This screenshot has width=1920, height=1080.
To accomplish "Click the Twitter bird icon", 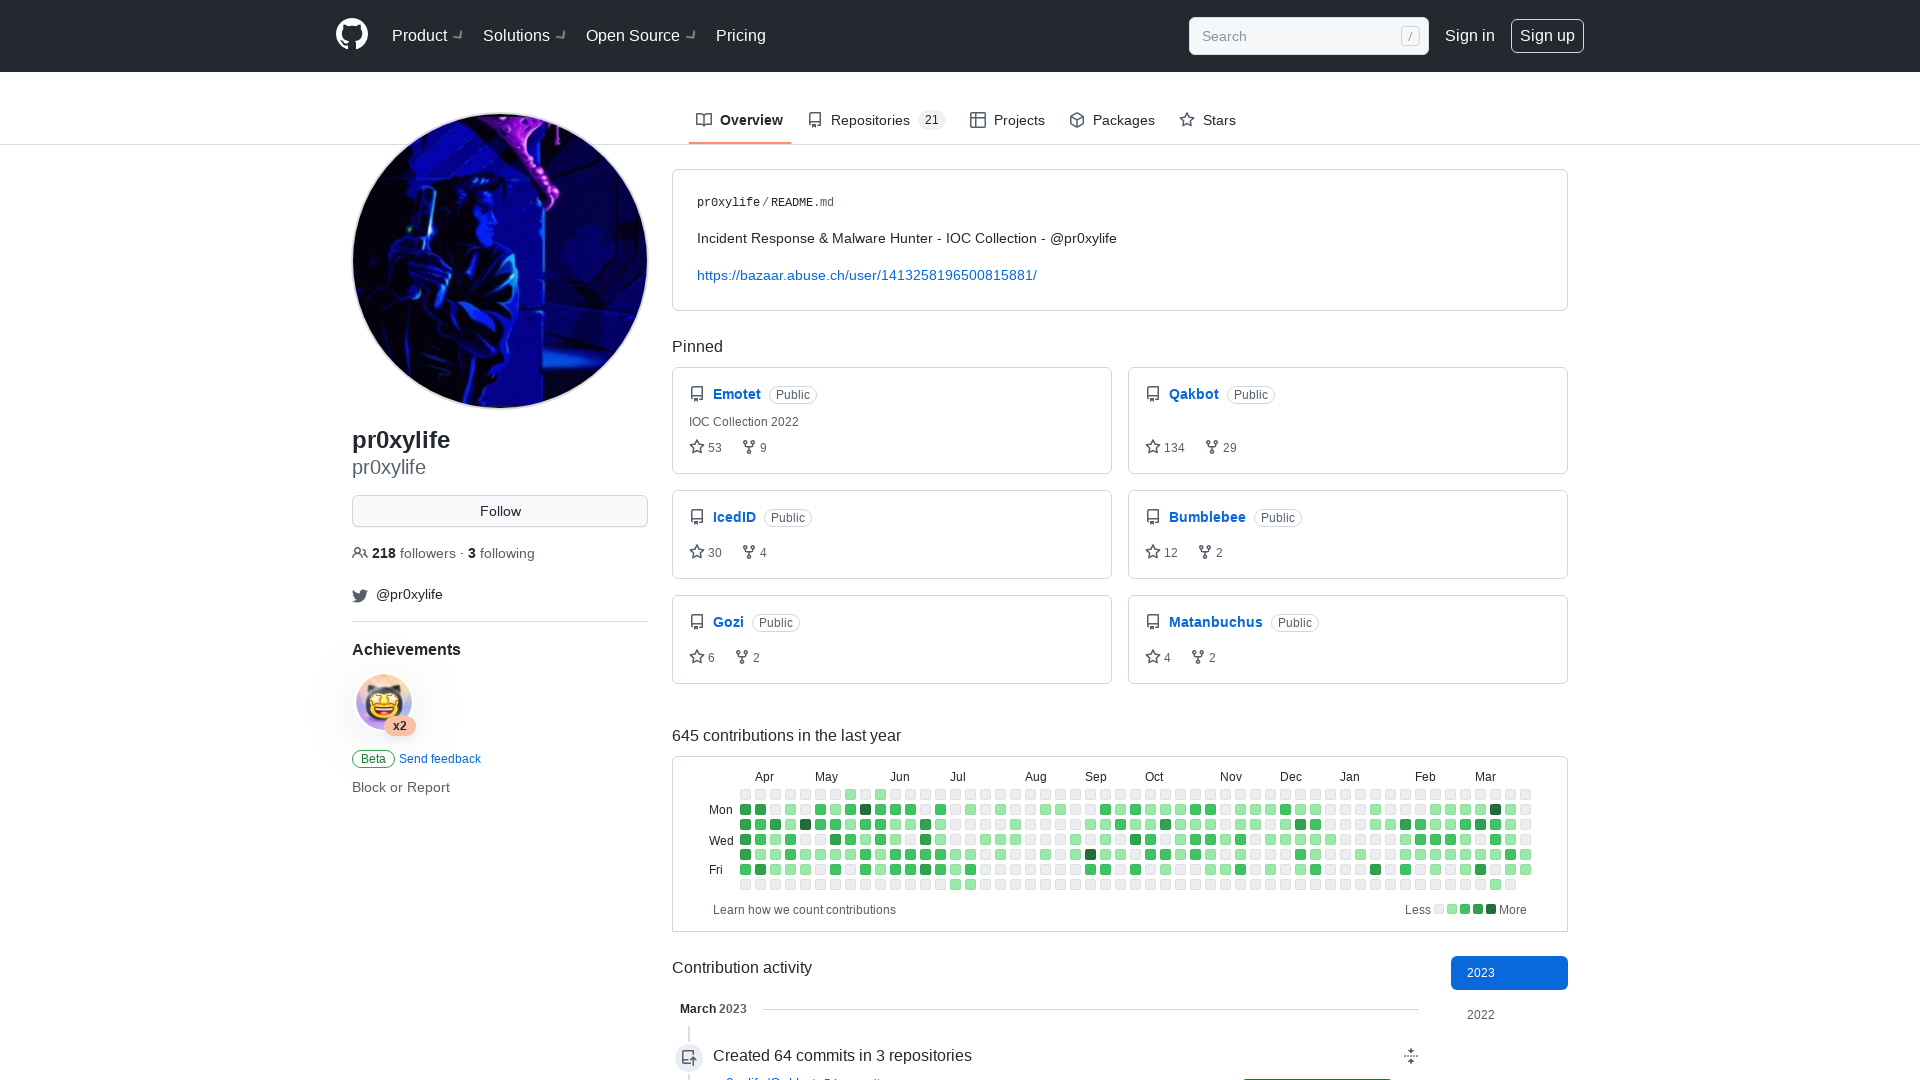I will tap(360, 596).
